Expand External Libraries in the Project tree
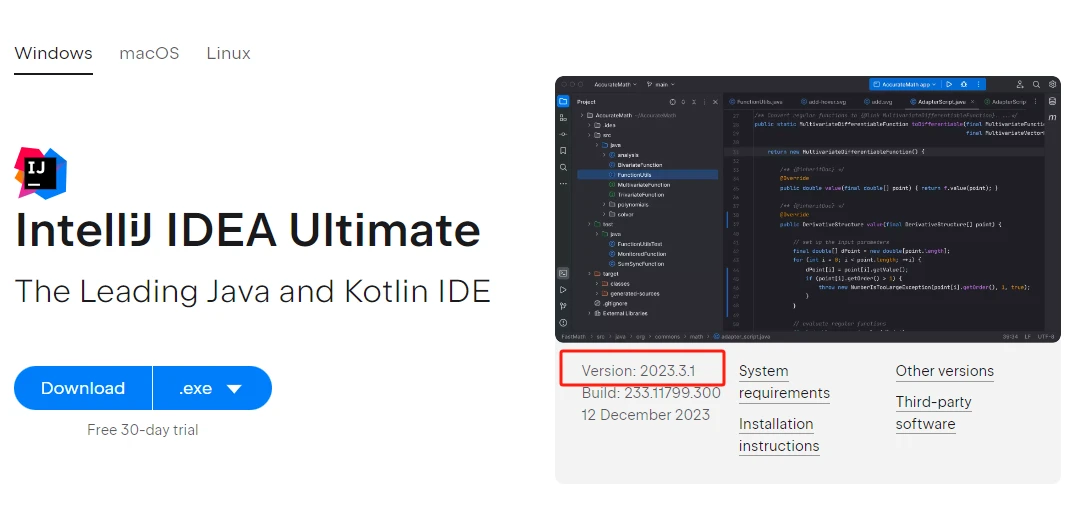The image size is (1091, 521). (x=589, y=314)
